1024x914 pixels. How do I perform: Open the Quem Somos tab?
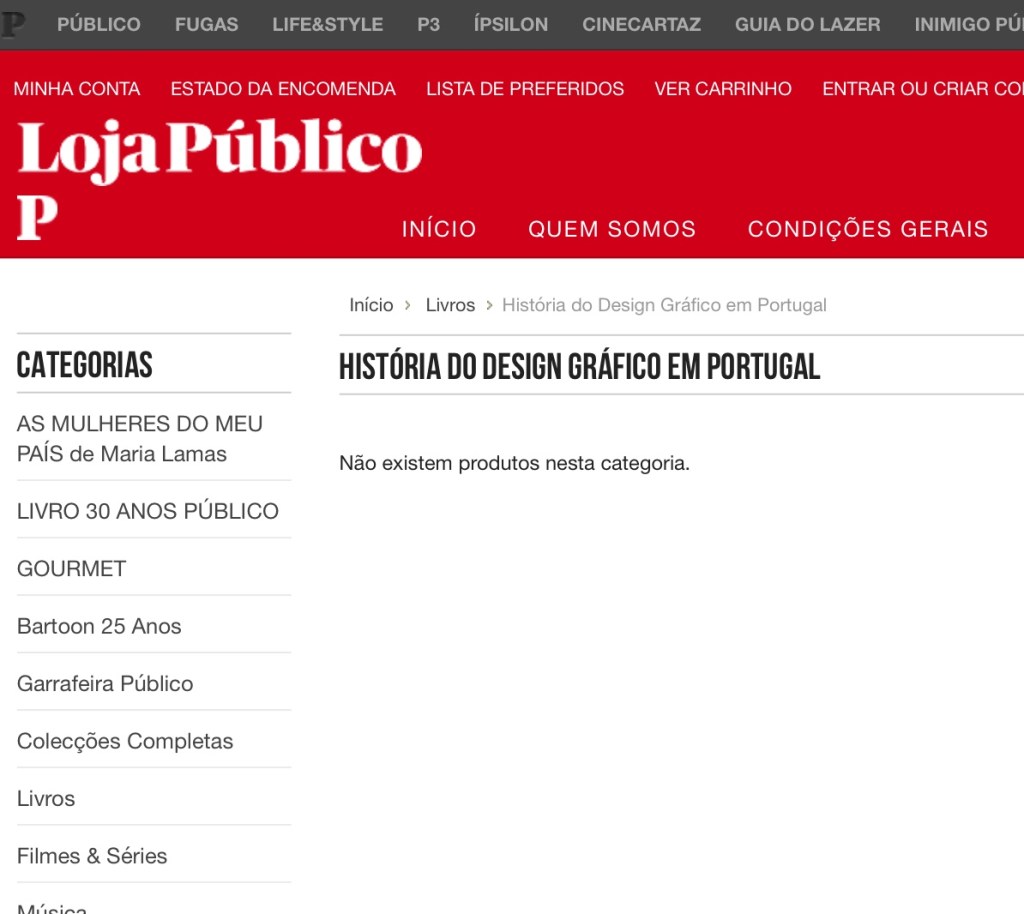[612, 229]
